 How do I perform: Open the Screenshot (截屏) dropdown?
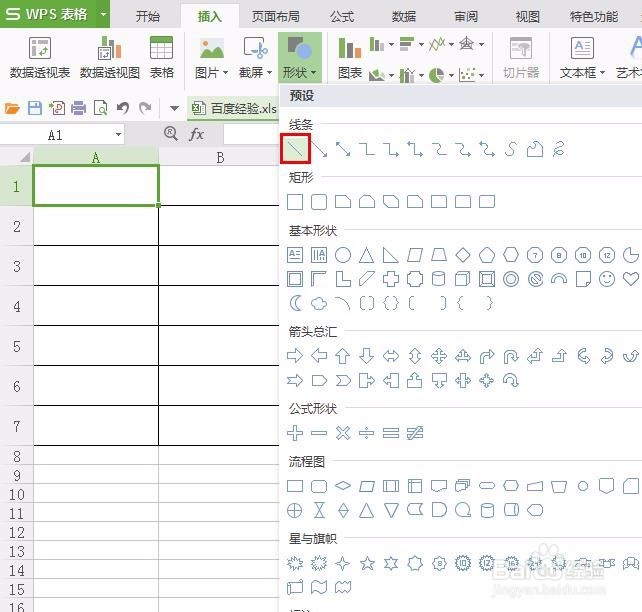(255, 58)
